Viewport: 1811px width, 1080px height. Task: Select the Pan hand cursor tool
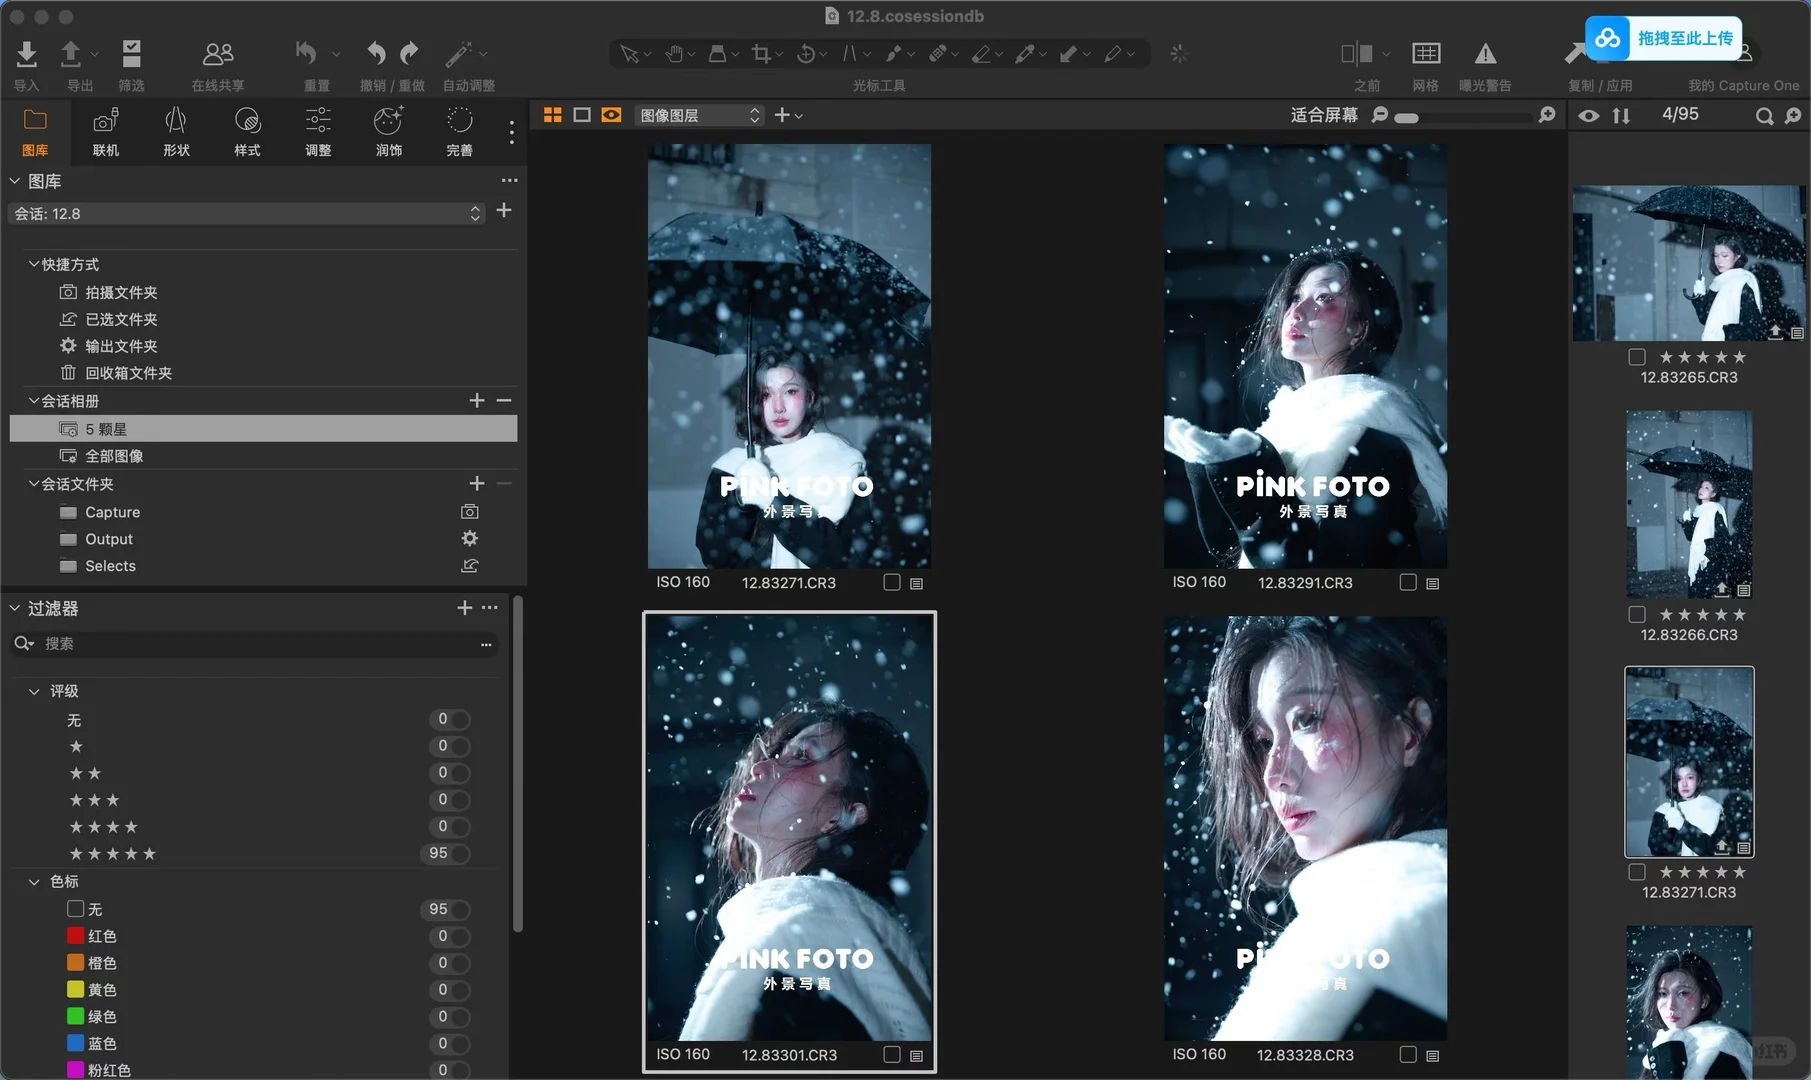674,54
